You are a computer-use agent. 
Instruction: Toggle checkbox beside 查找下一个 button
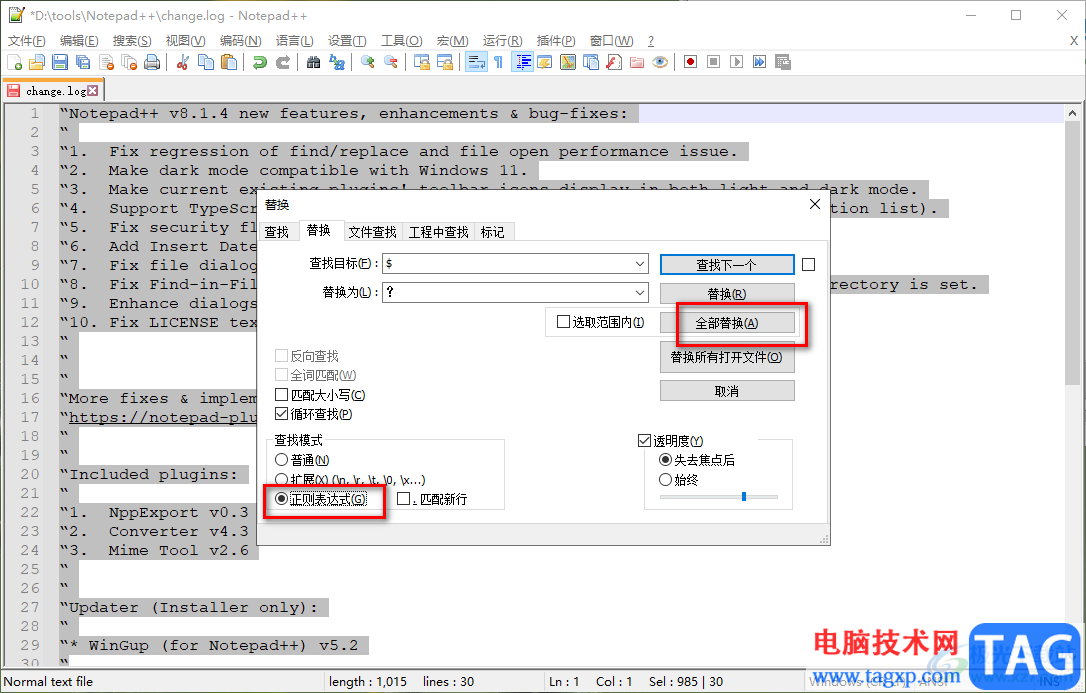[x=808, y=264]
